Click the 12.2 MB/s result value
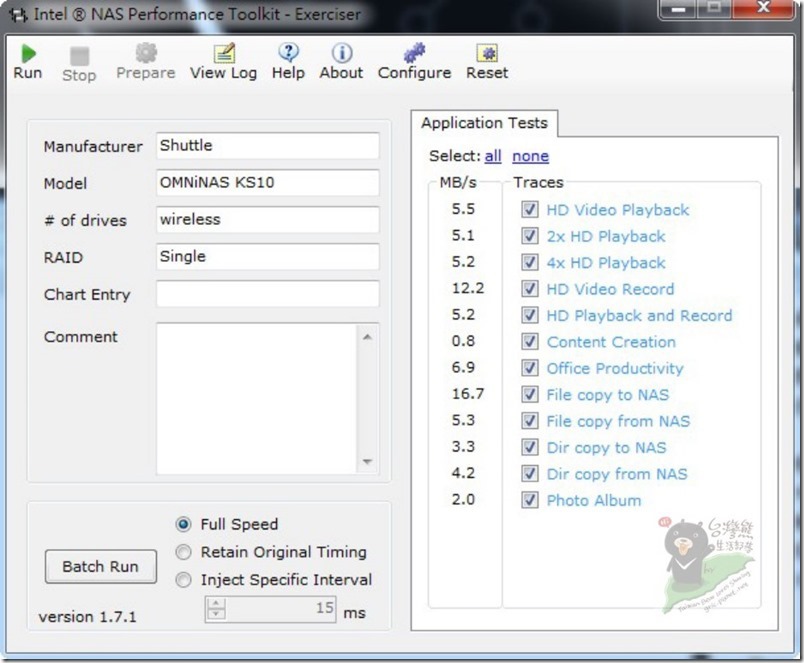This screenshot has width=804, height=663. click(468, 288)
